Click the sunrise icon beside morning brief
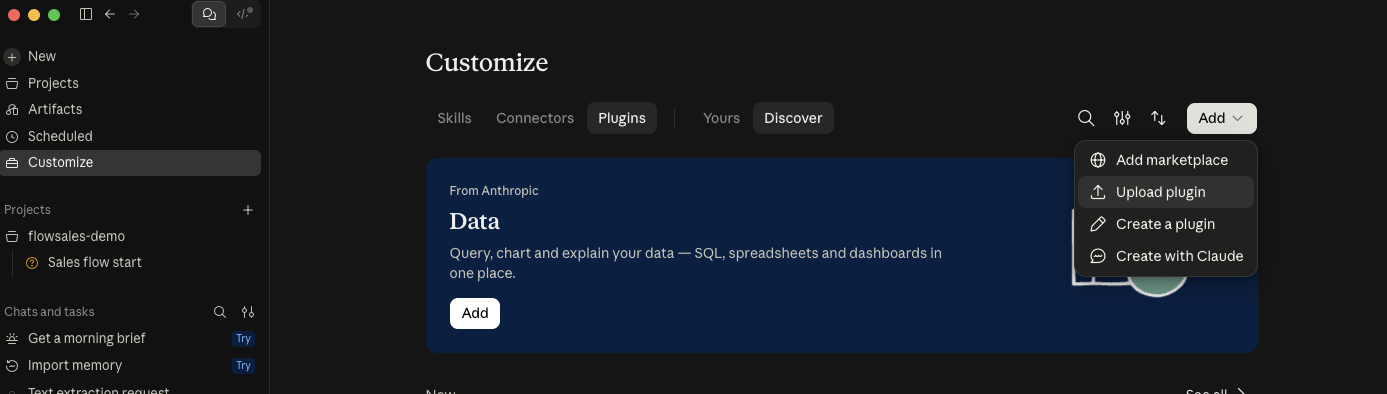 tap(12, 339)
